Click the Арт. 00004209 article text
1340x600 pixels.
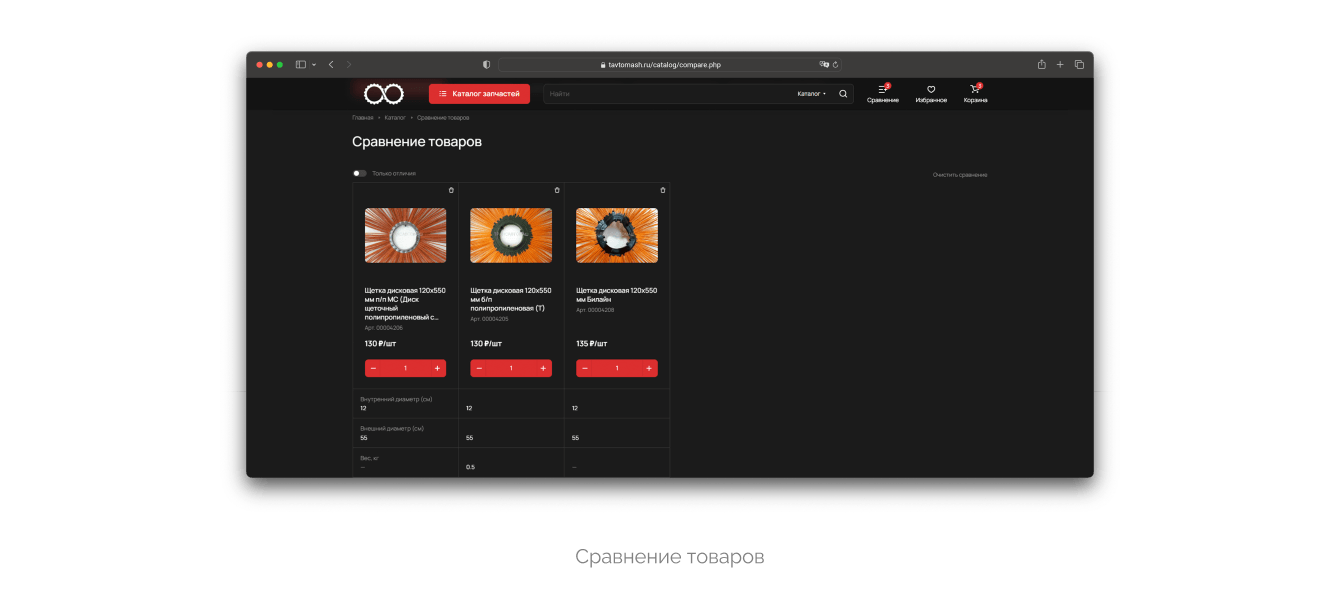[x=595, y=310]
